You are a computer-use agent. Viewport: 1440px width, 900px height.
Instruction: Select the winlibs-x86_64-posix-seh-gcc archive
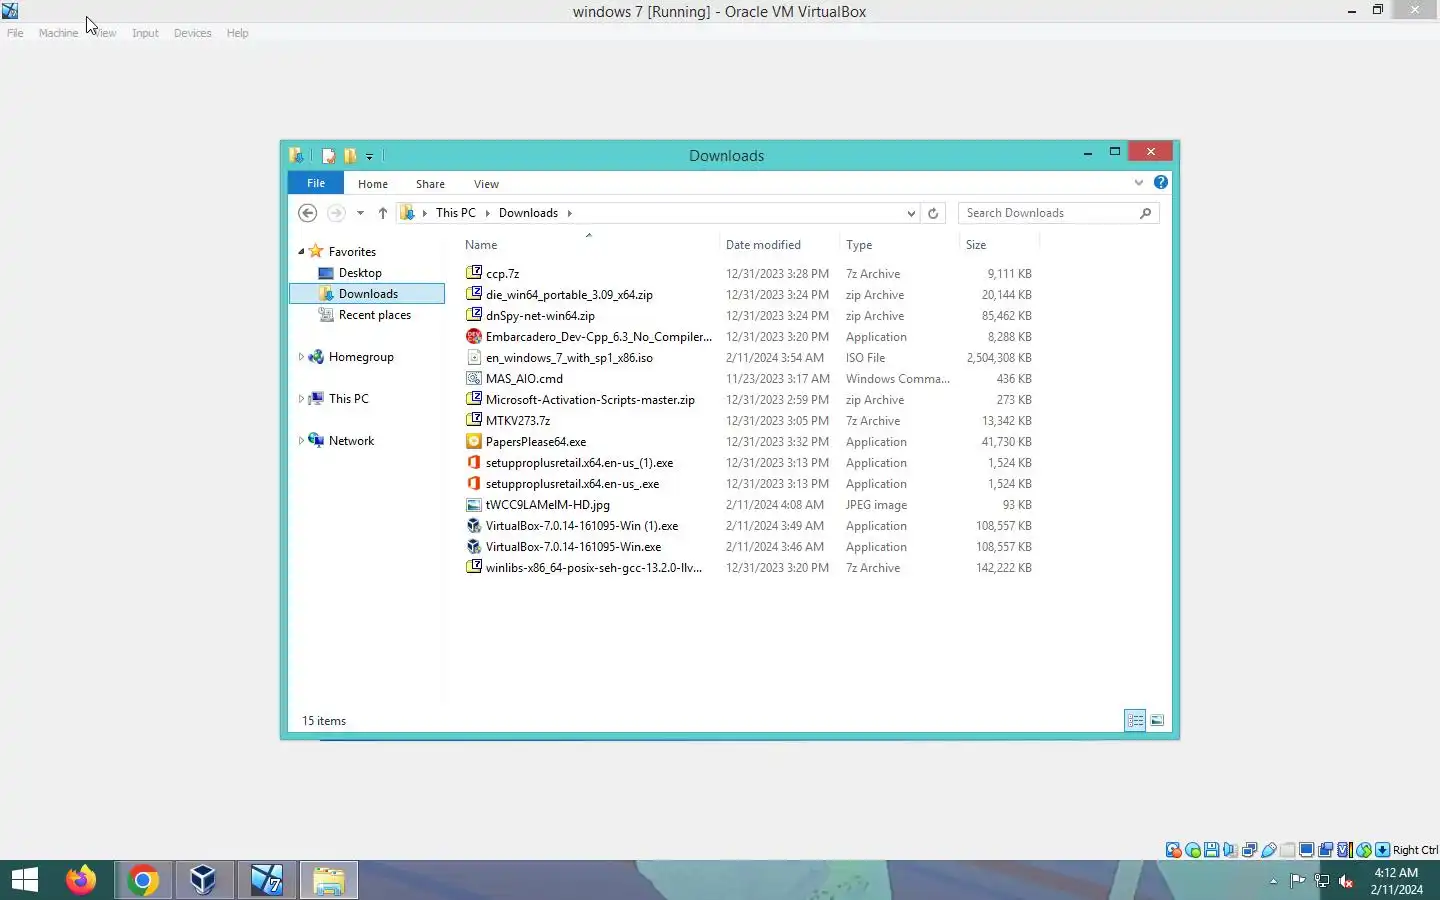tap(593, 568)
